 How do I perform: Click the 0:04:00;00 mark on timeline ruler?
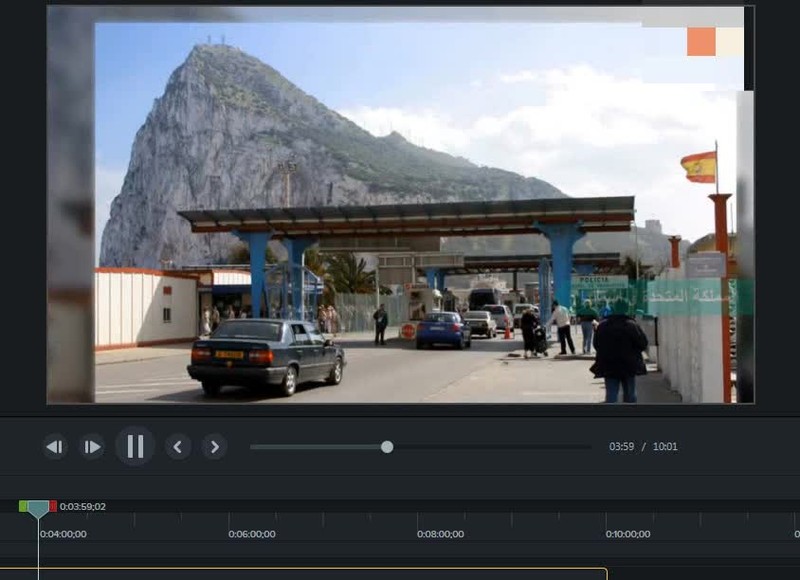63,534
